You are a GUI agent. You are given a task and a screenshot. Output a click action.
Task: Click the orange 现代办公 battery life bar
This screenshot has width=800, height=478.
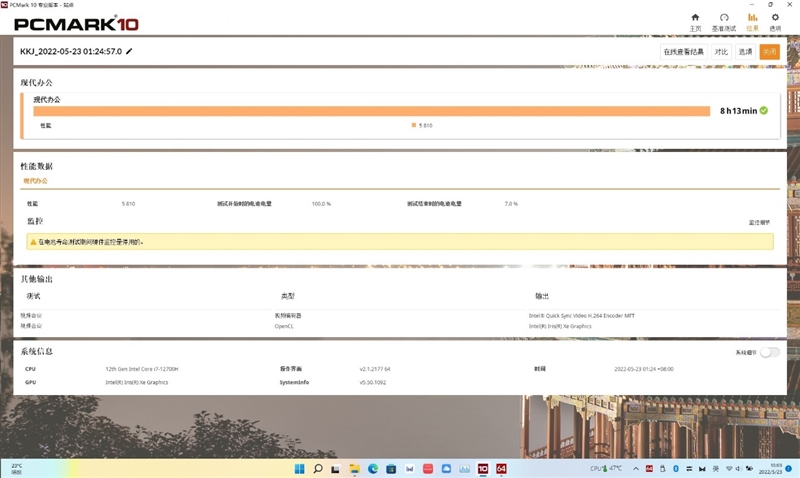coord(371,111)
